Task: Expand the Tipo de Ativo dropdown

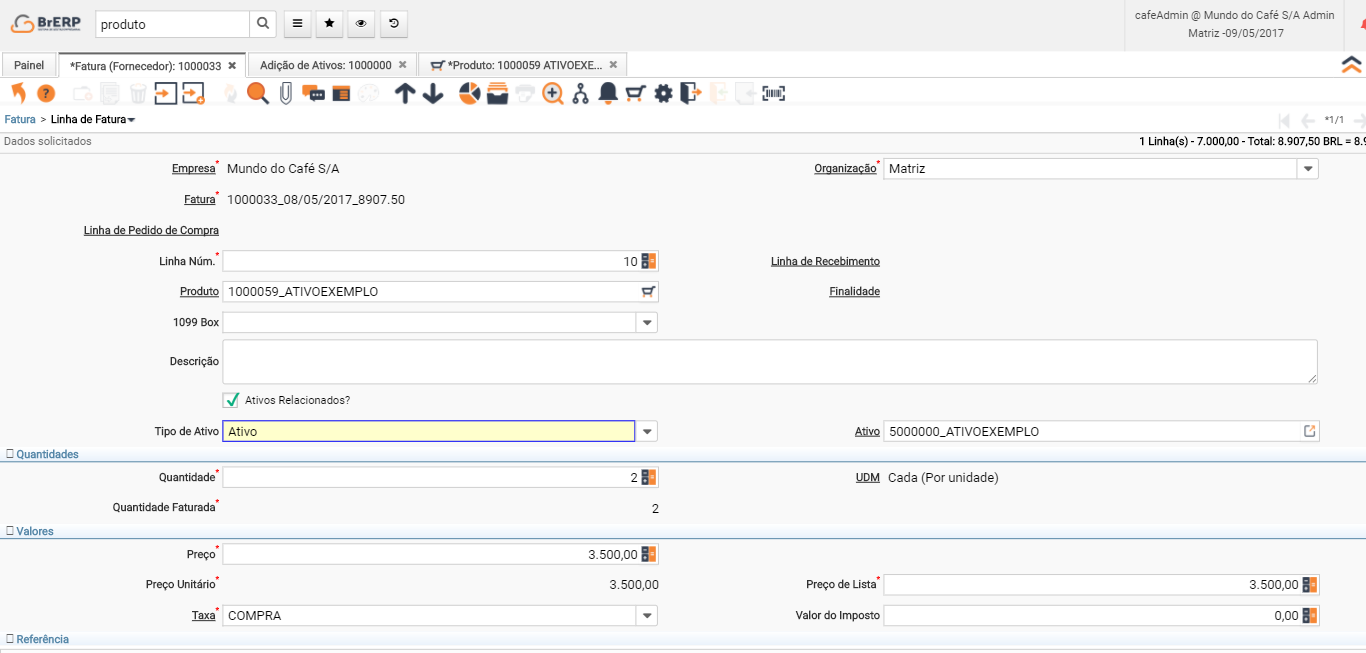Action: (x=647, y=432)
